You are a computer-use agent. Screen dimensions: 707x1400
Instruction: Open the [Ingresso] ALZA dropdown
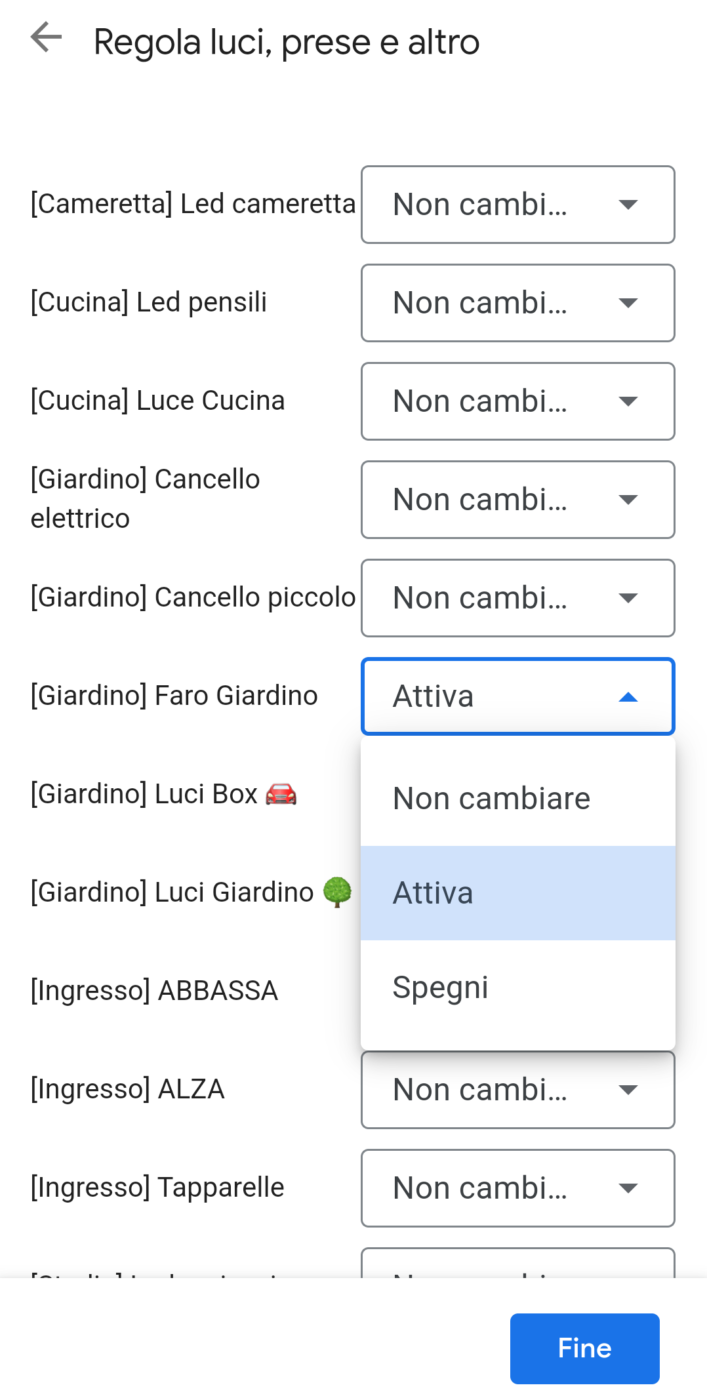(x=517, y=1089)
